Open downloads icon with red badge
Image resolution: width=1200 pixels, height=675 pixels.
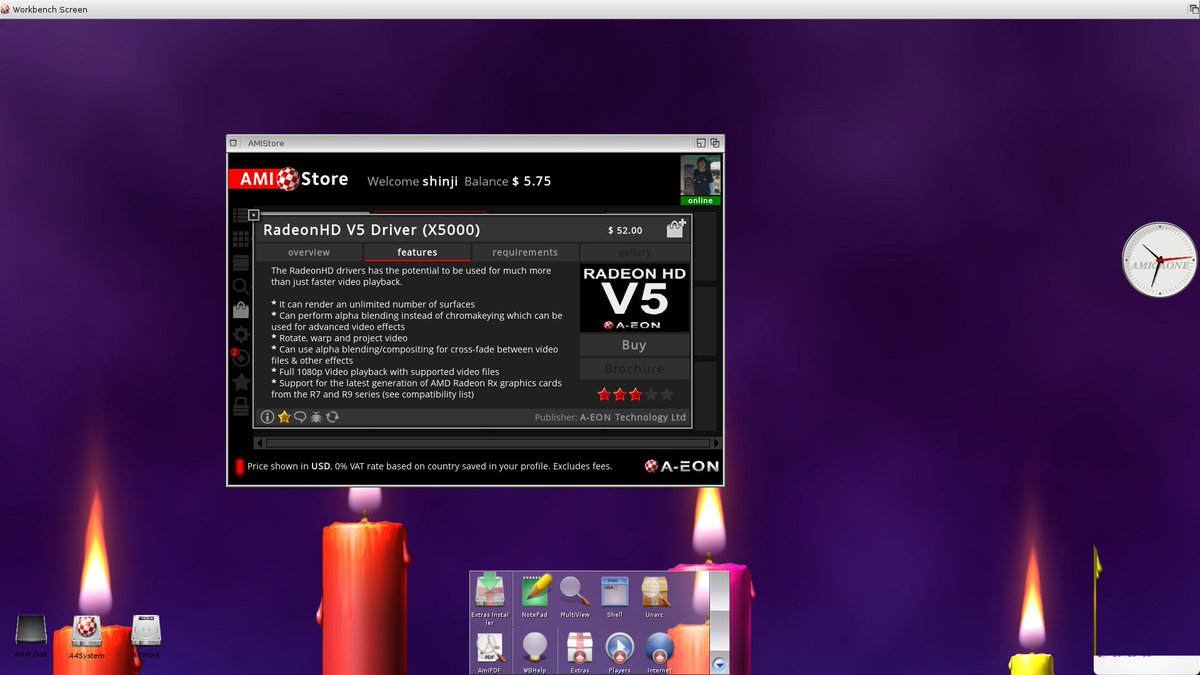pos(240,358)
